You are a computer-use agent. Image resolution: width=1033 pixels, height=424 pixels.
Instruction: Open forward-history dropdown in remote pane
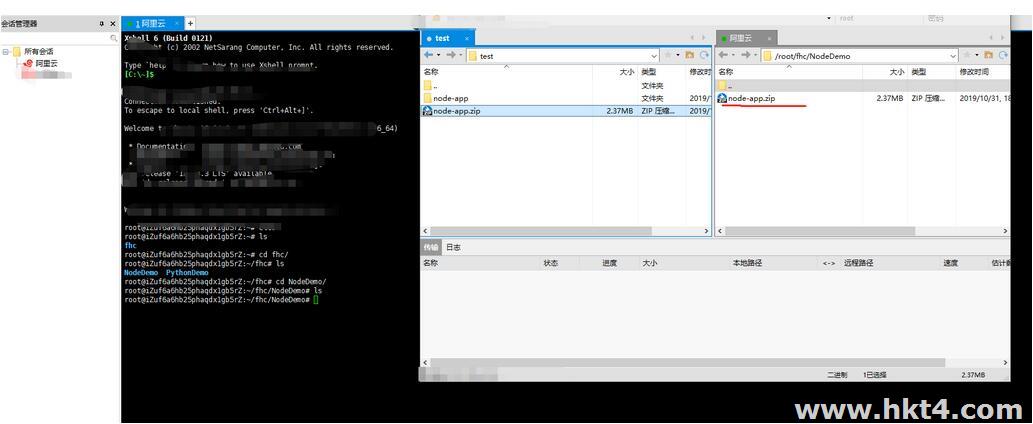coord(755,55)
